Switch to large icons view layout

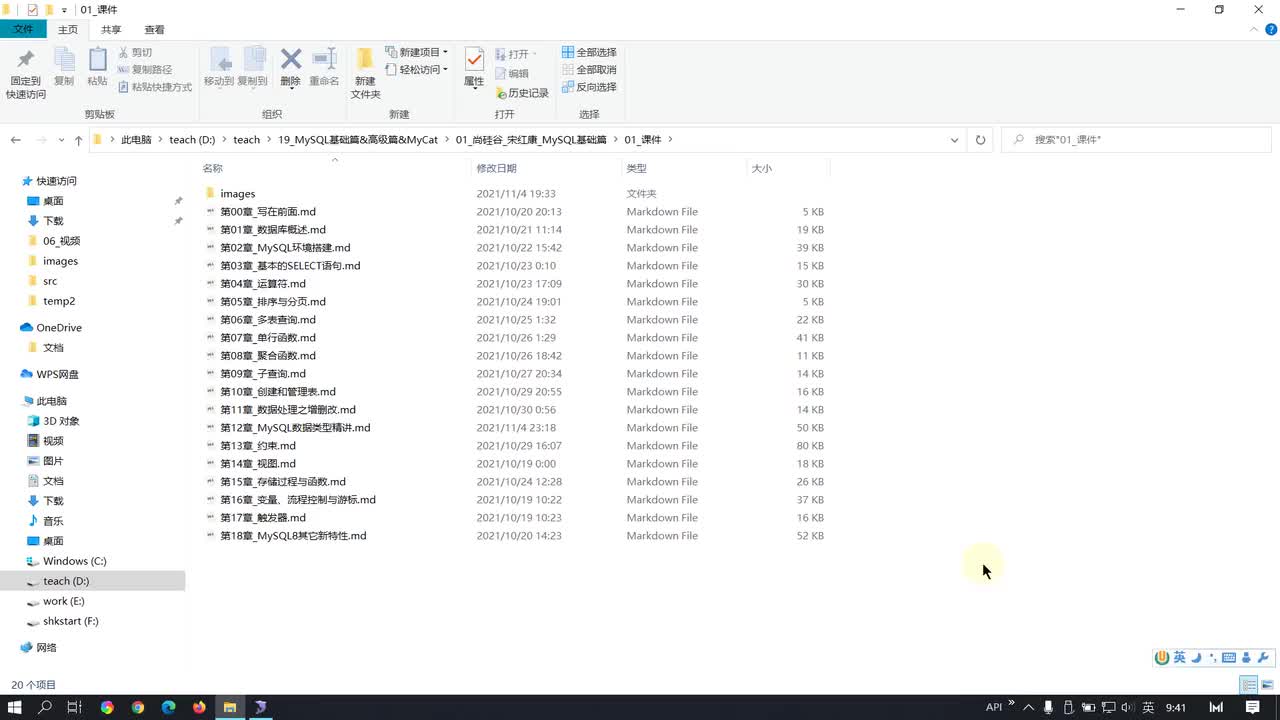pos(1267,685)
